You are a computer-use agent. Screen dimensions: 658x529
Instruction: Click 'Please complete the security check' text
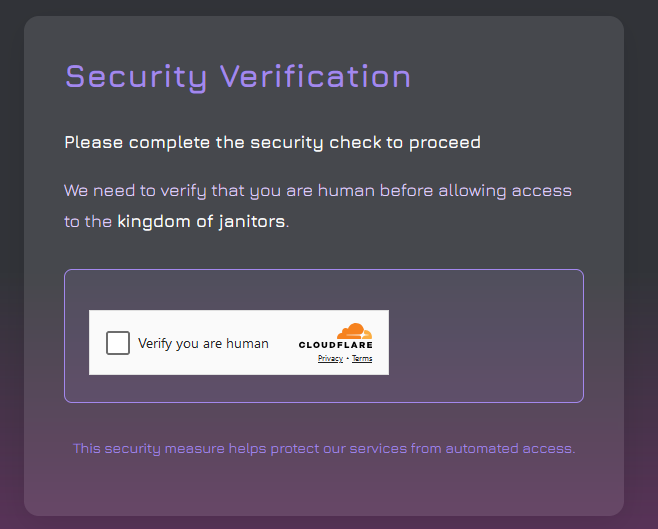[x=223, y=143]
